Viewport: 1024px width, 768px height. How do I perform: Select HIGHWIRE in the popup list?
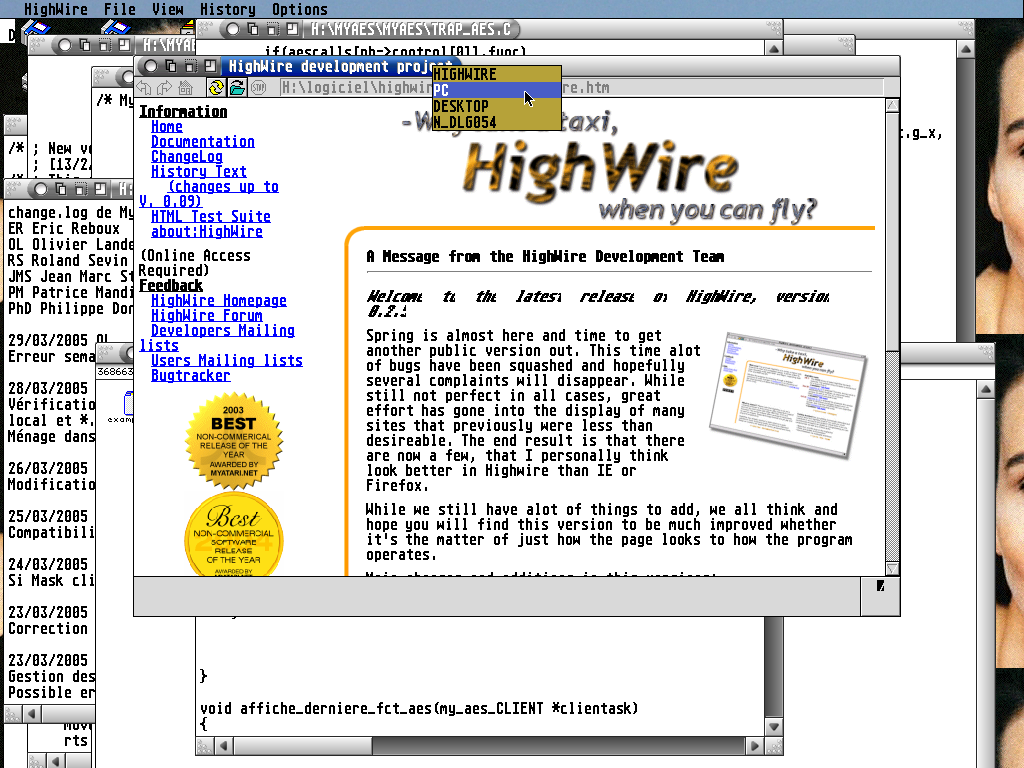pyautogui.click(x=496, y=74)
